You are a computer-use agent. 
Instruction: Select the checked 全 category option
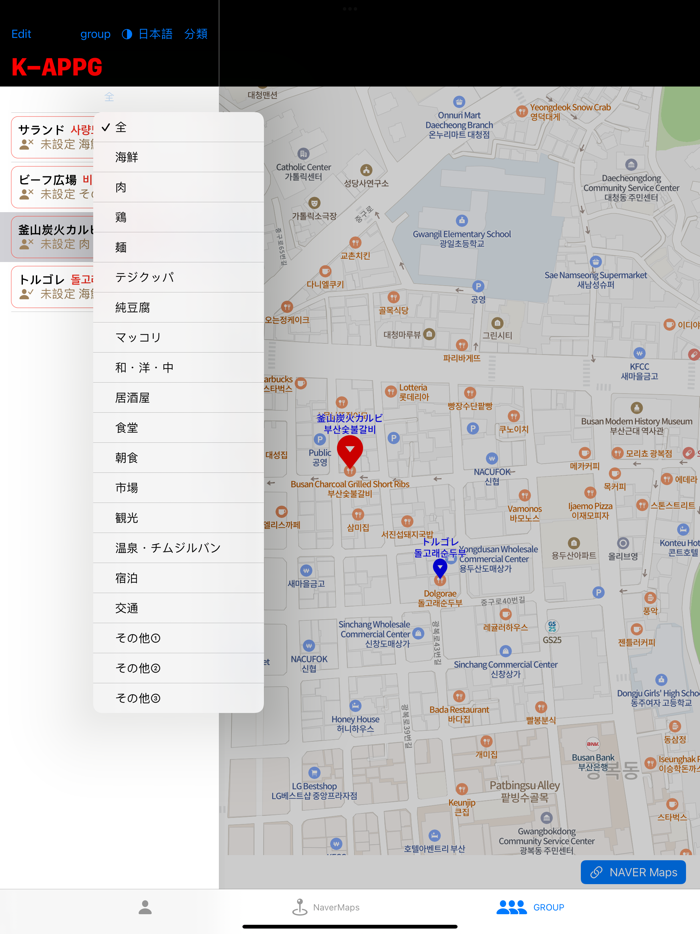(x=178, y=127)
